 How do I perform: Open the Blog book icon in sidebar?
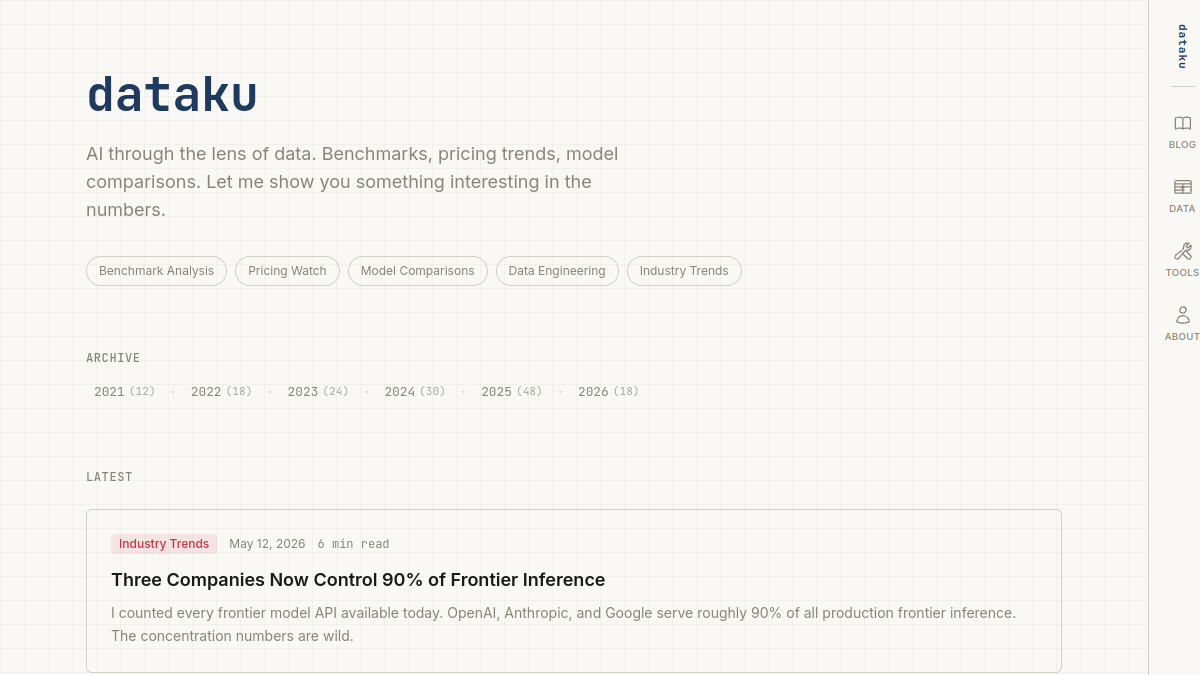1182,123
